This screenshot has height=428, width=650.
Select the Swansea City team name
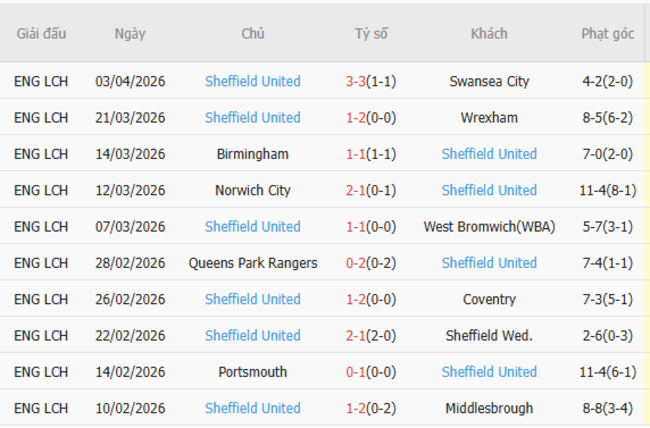[489, 81]
